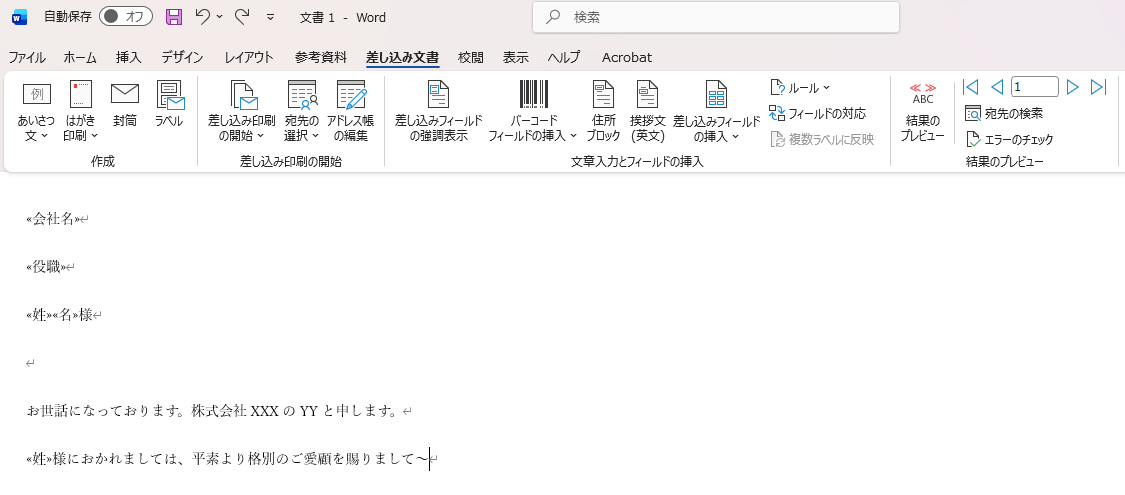
Task: Switch to the 参考資料 tab
Action: [321, 57]
